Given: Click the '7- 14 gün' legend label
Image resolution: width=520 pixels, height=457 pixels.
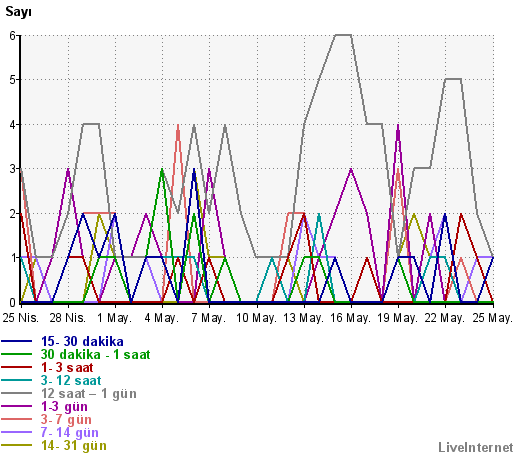Looking at the screenshot, I should [70, 432].
